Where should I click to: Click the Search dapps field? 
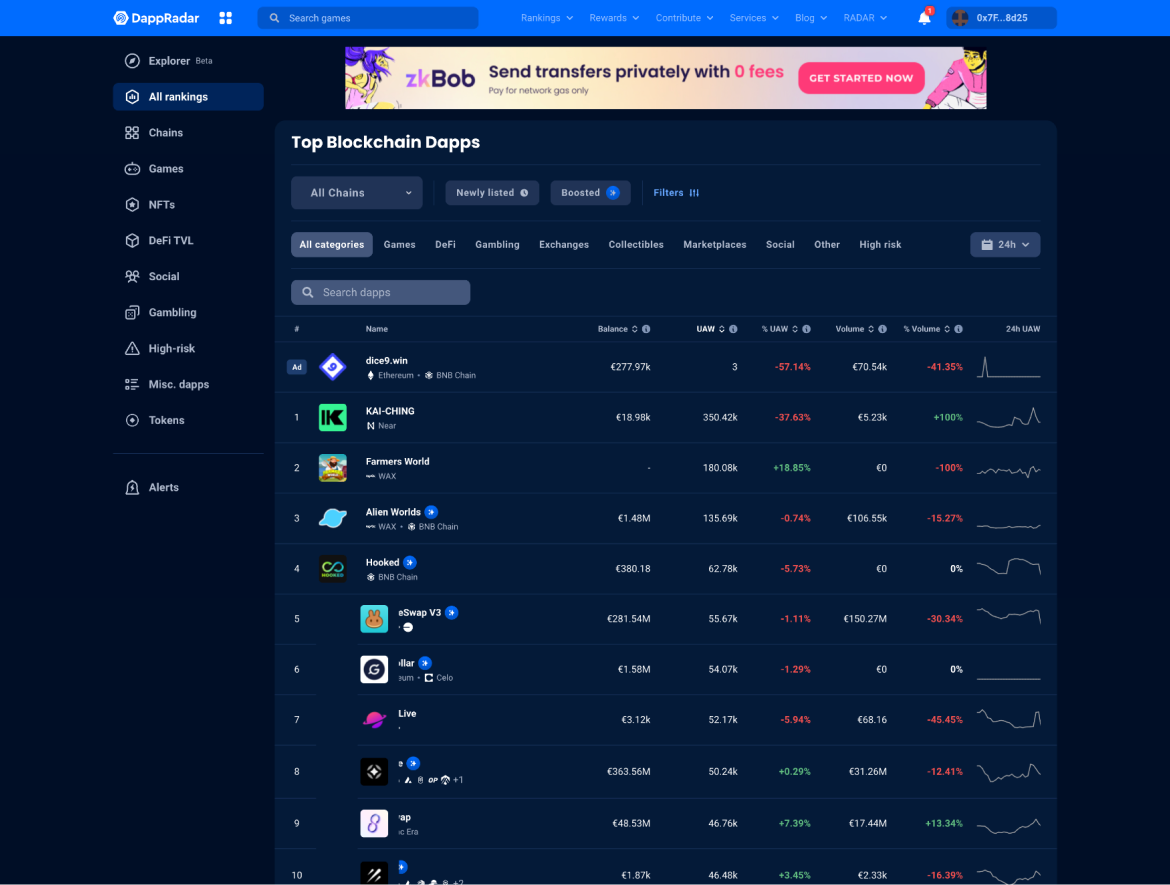(381, 293)
